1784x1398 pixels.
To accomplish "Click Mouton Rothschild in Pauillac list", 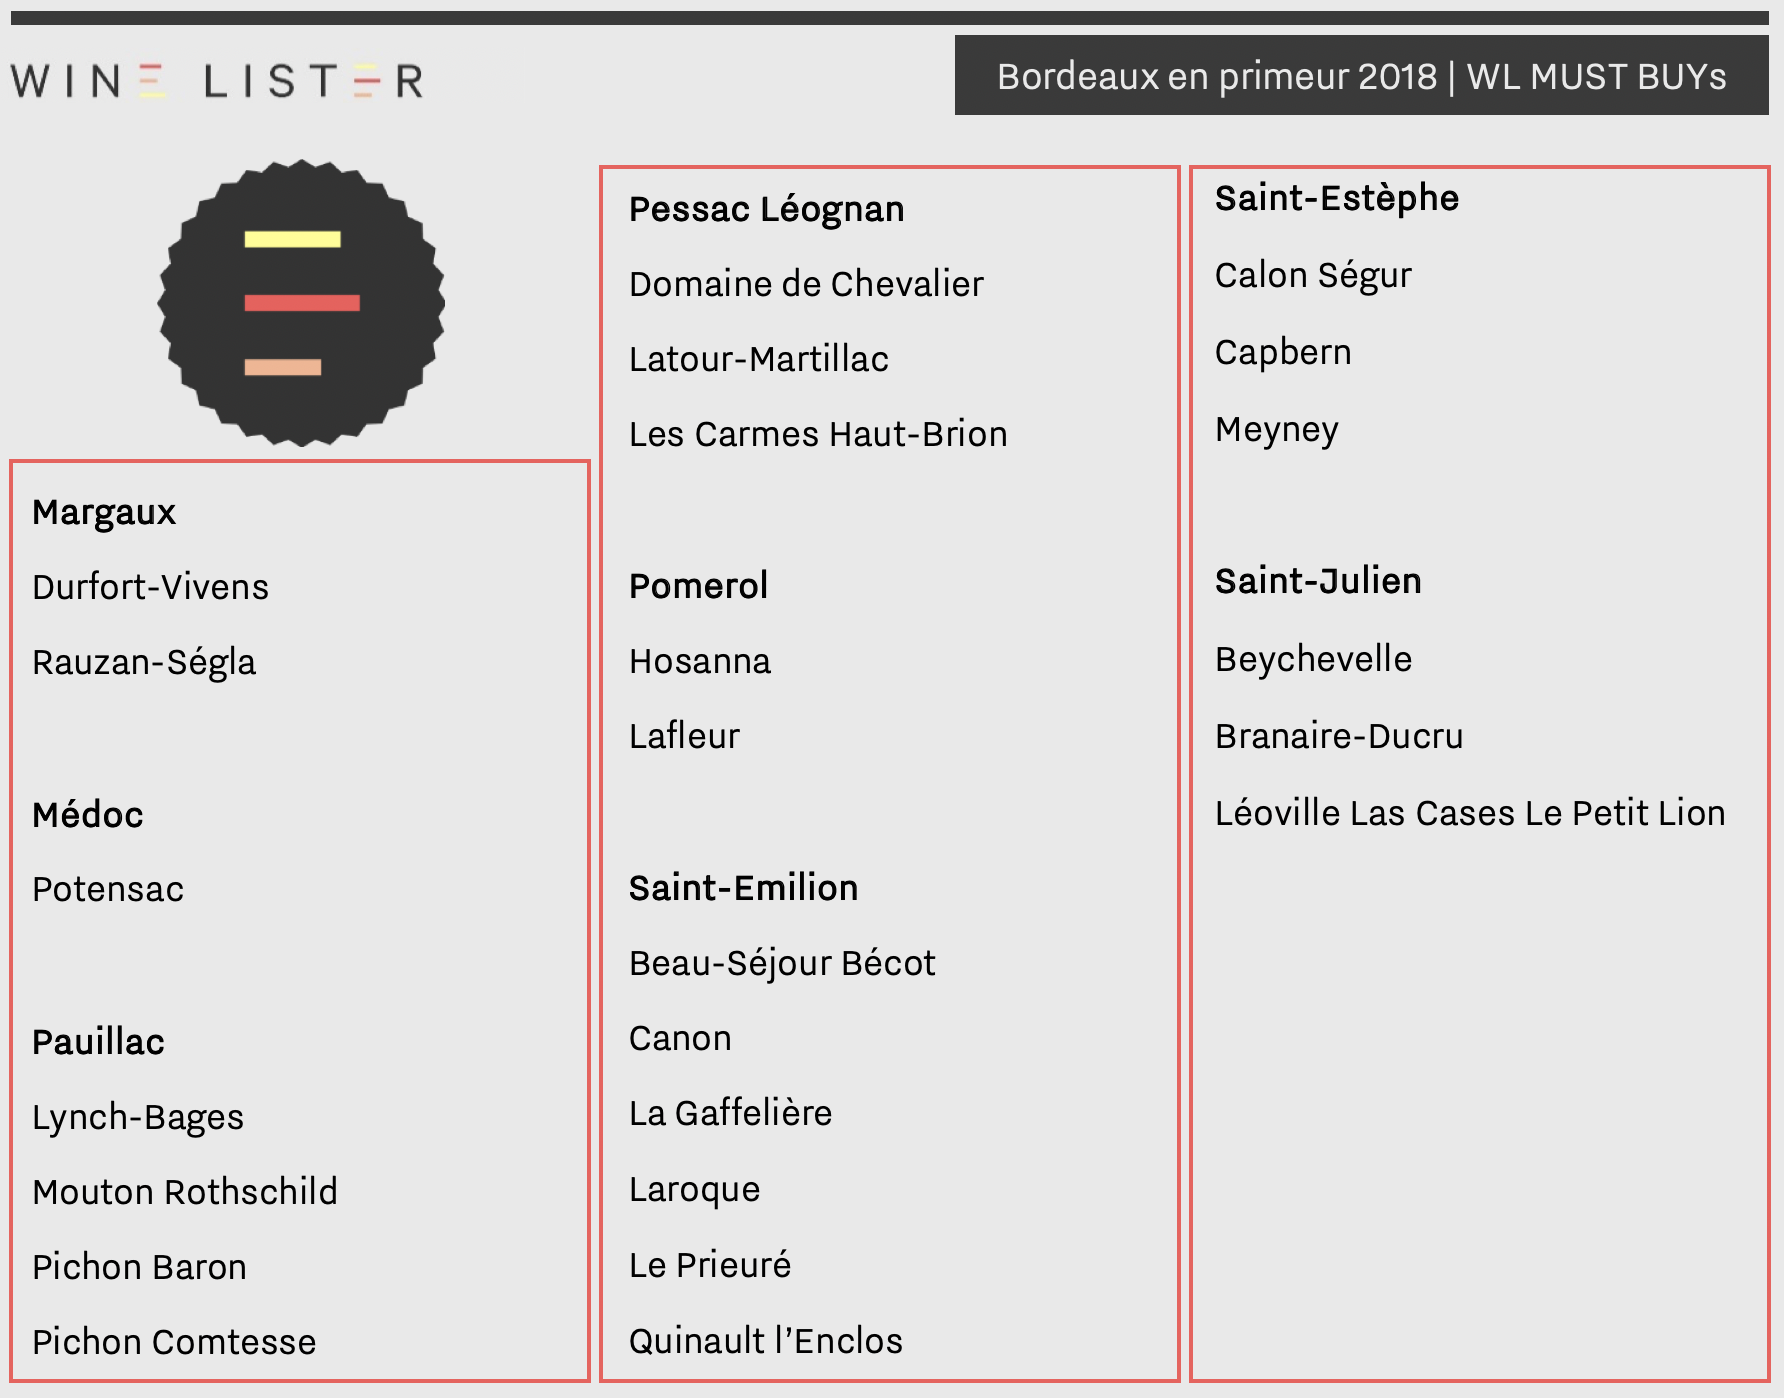I will (x=185, y=1192).
